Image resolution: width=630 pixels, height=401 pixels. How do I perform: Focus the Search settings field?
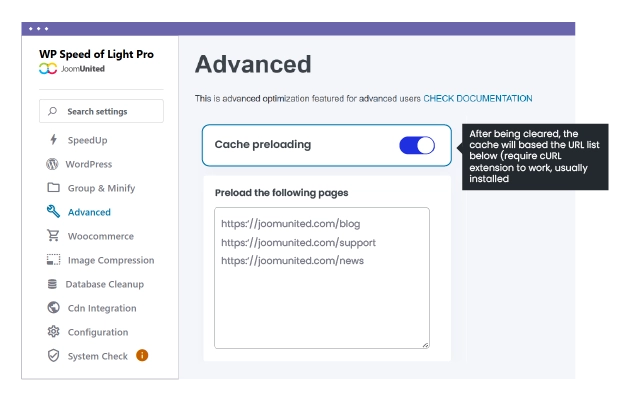101,111
